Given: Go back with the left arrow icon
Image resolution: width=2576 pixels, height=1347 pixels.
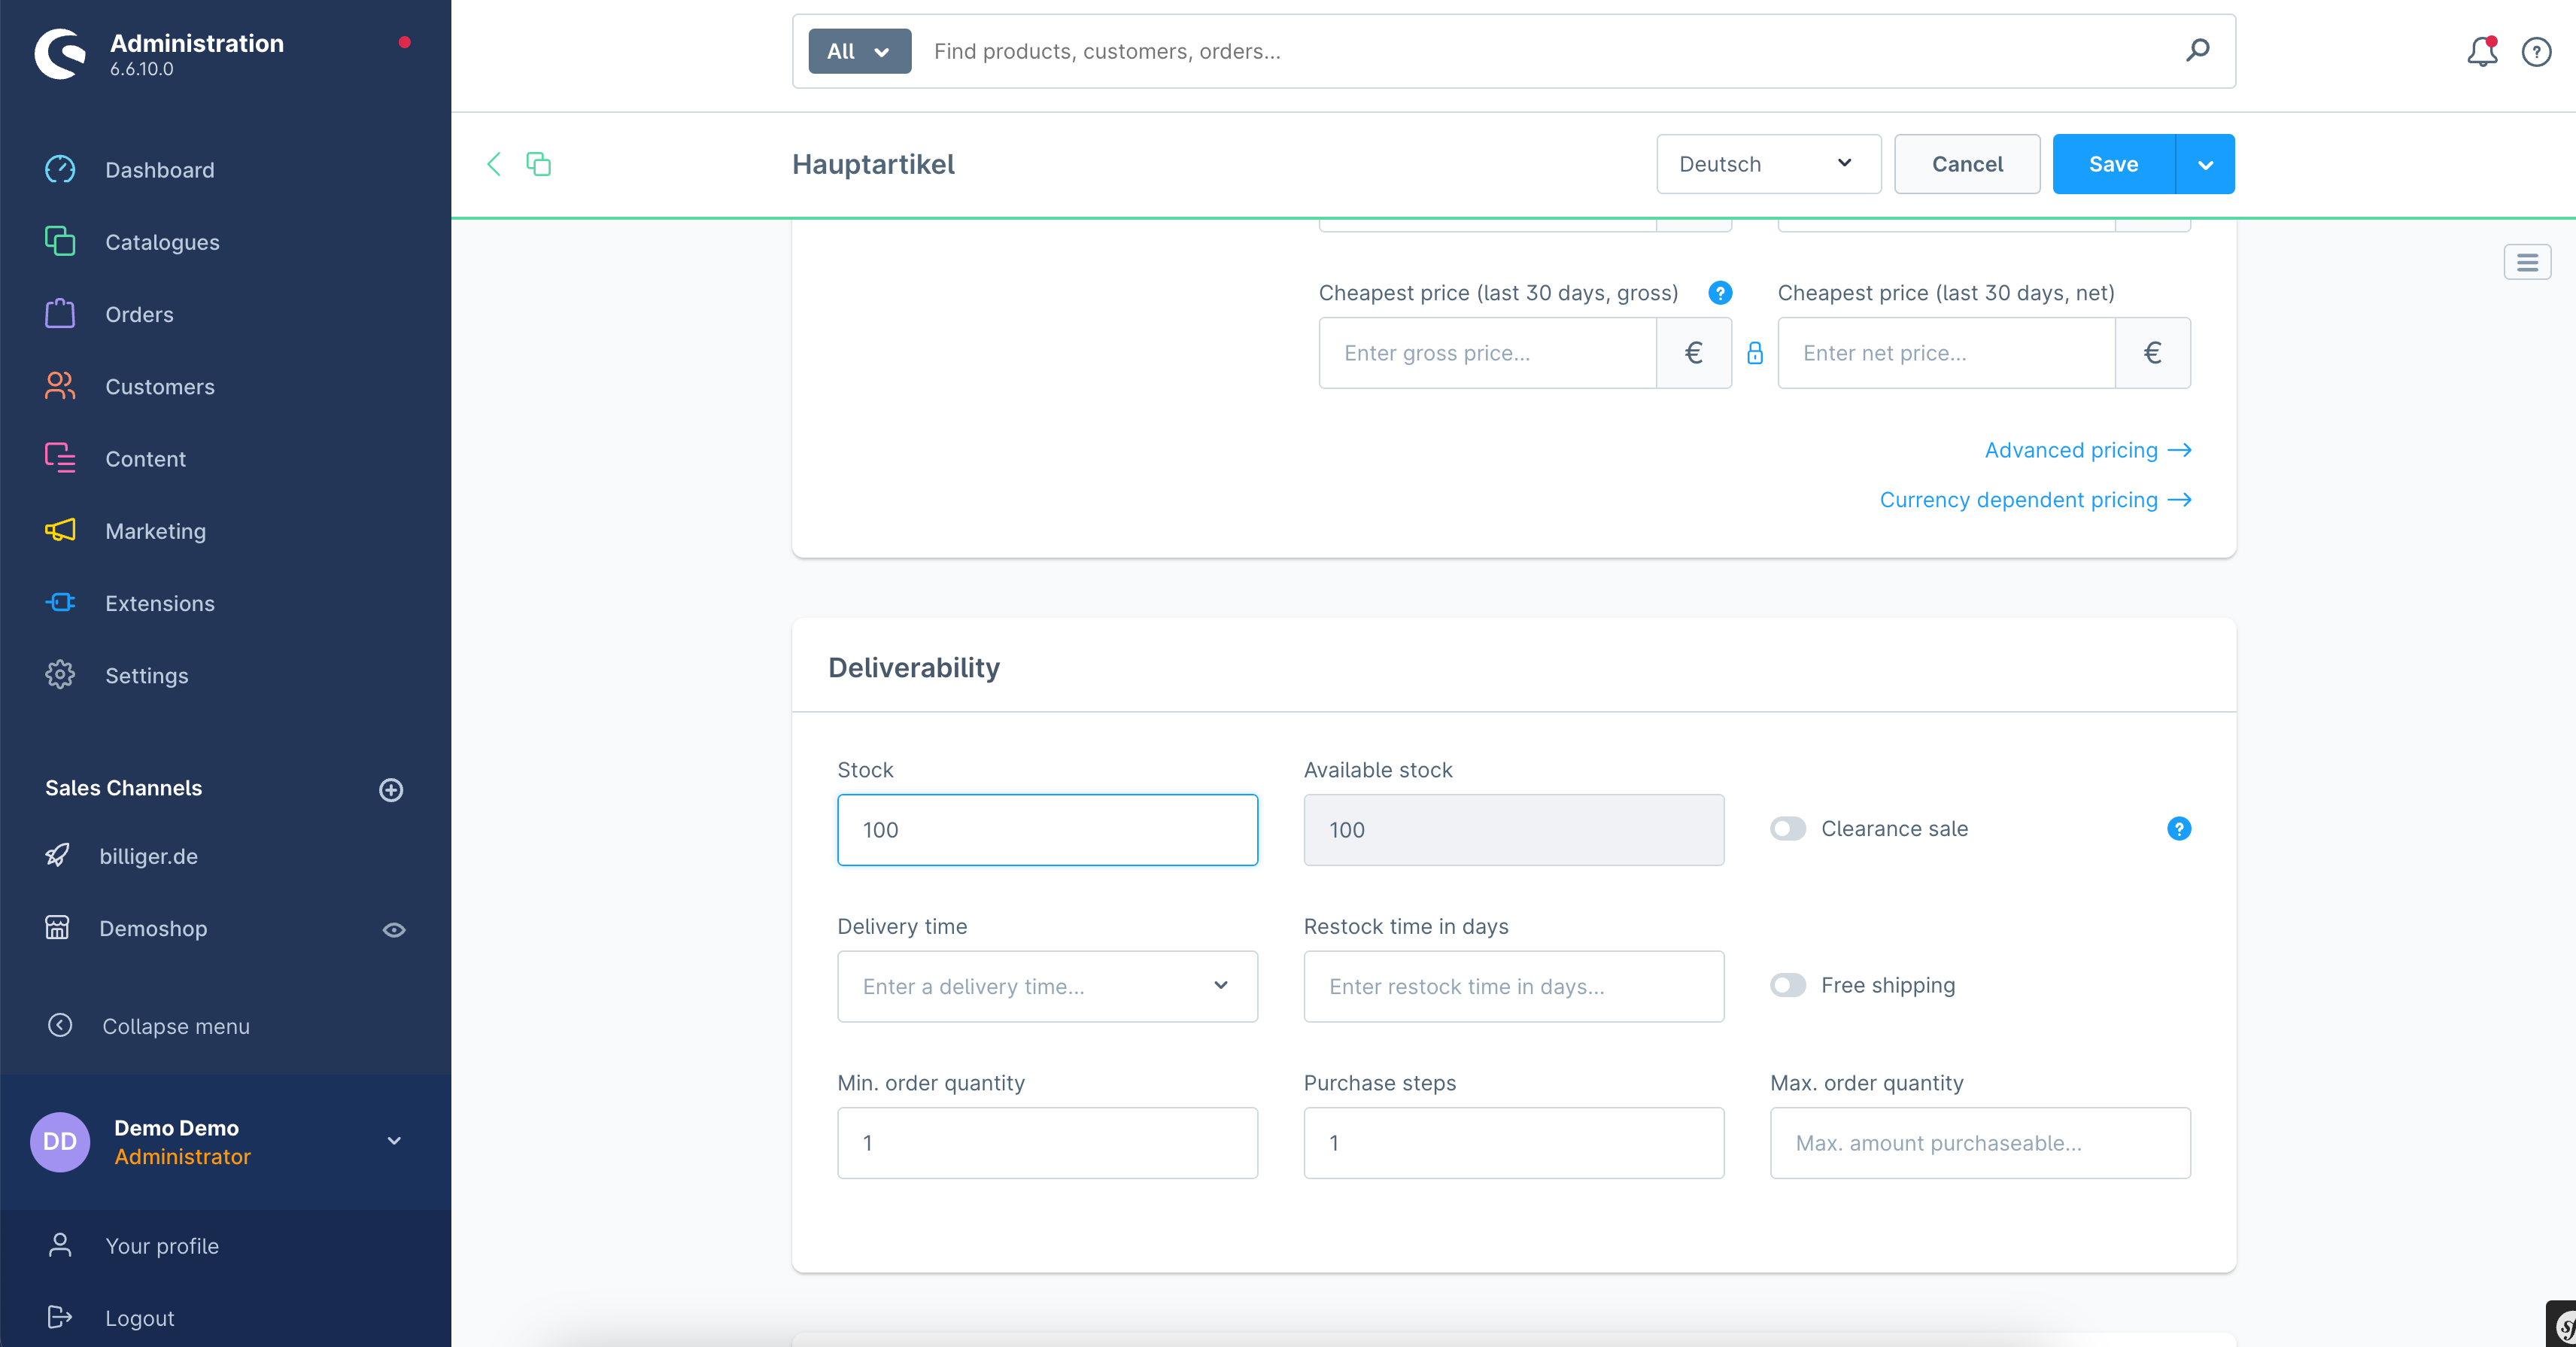Looking at the screenshot, I should pyautogui.click(x=494, y=164).
